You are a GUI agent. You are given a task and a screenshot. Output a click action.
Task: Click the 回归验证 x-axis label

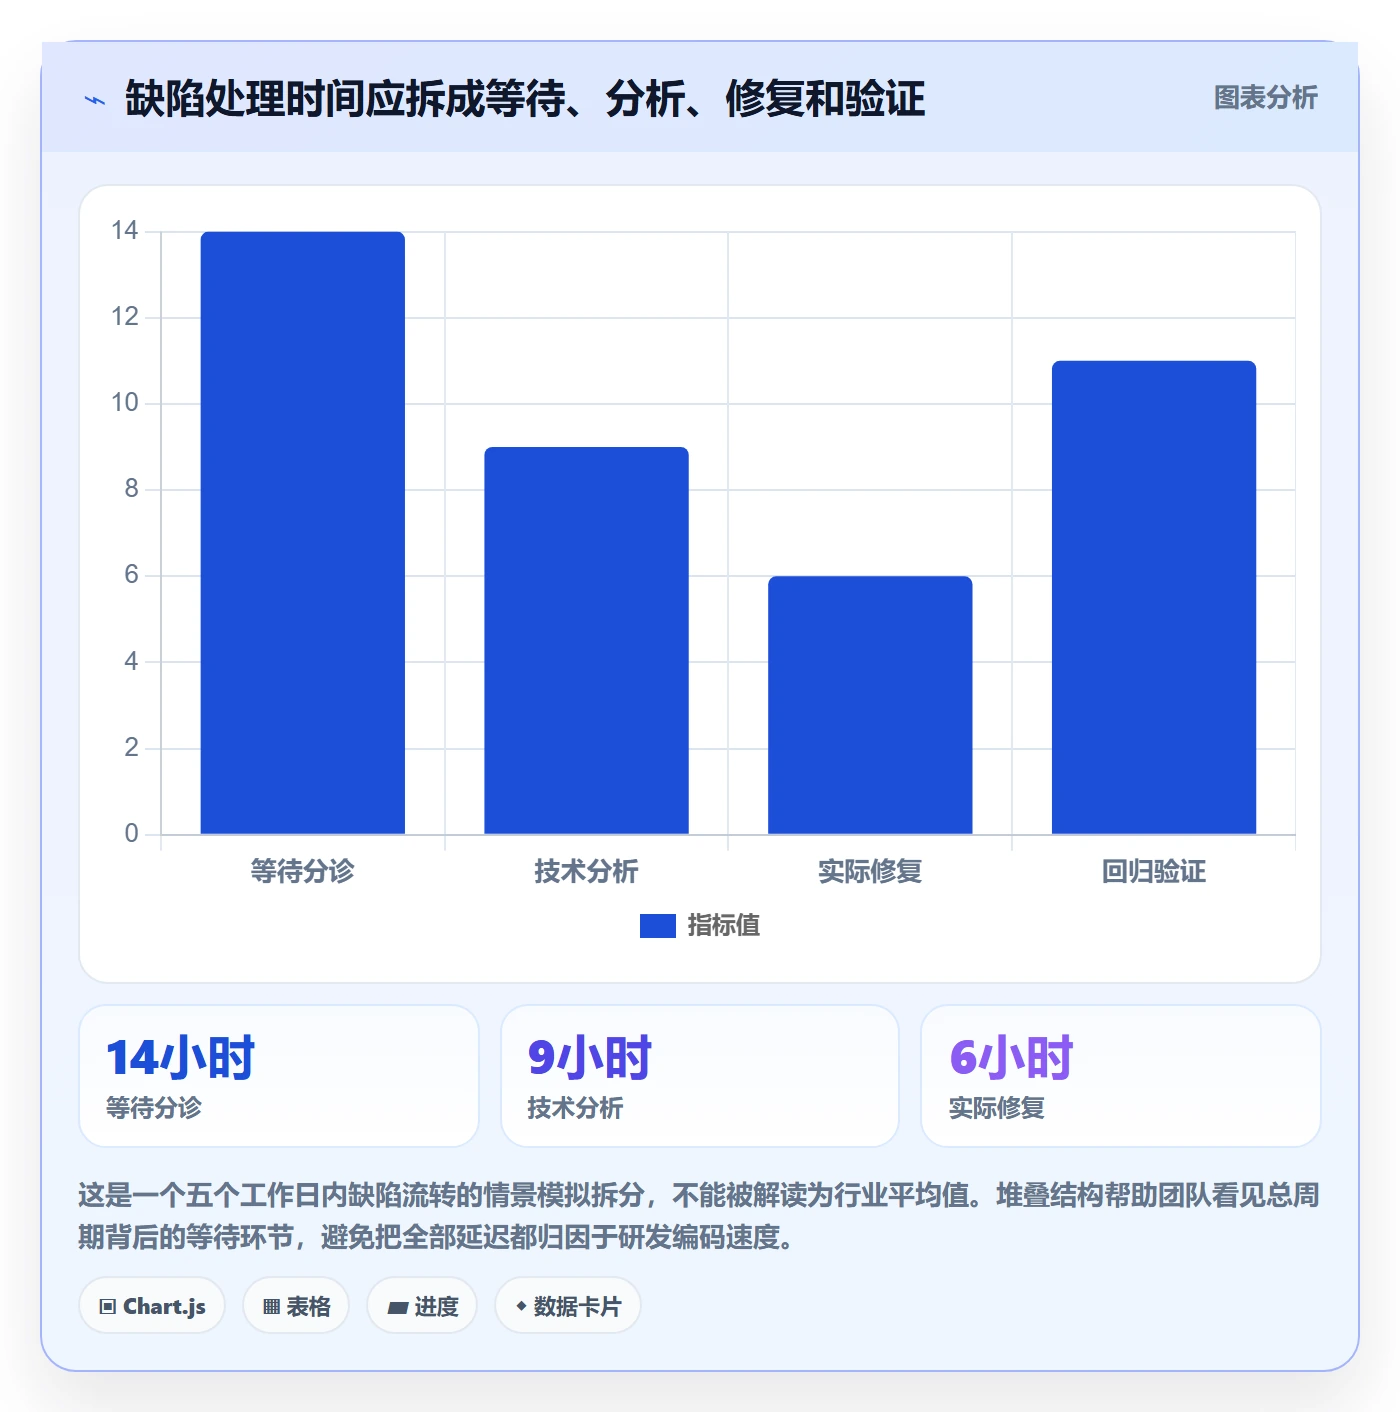pos(1154,872)
